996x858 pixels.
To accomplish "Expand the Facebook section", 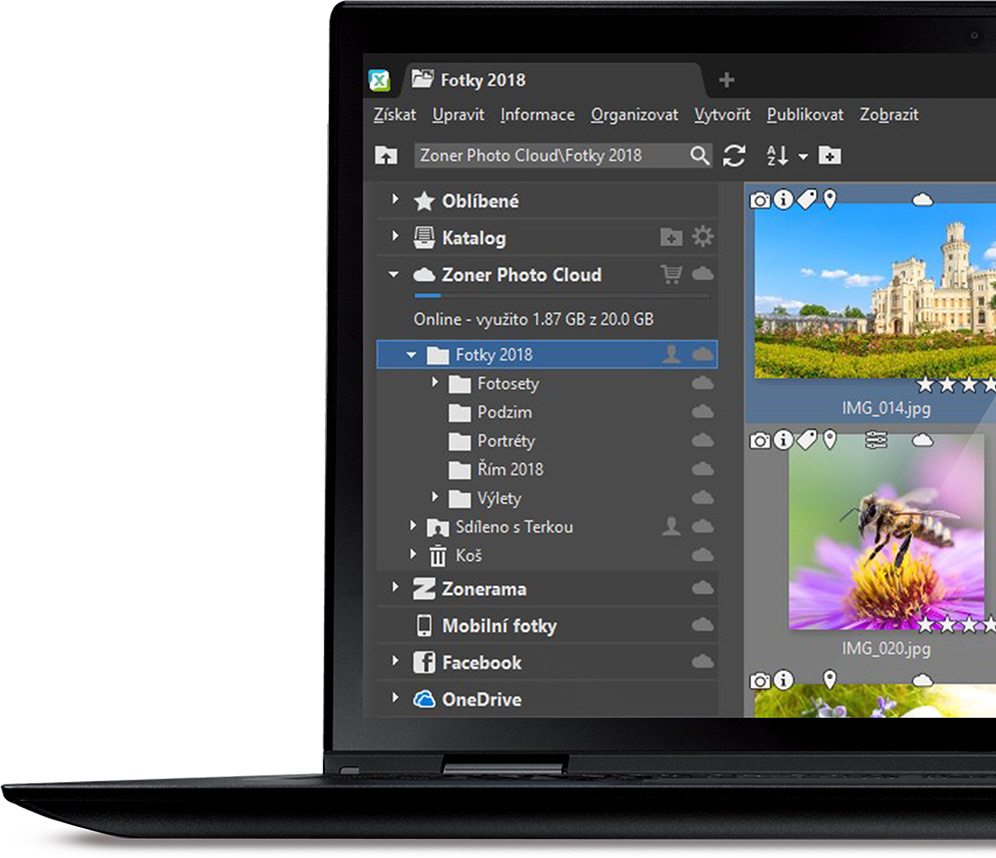I will click(x=395, y=661).
